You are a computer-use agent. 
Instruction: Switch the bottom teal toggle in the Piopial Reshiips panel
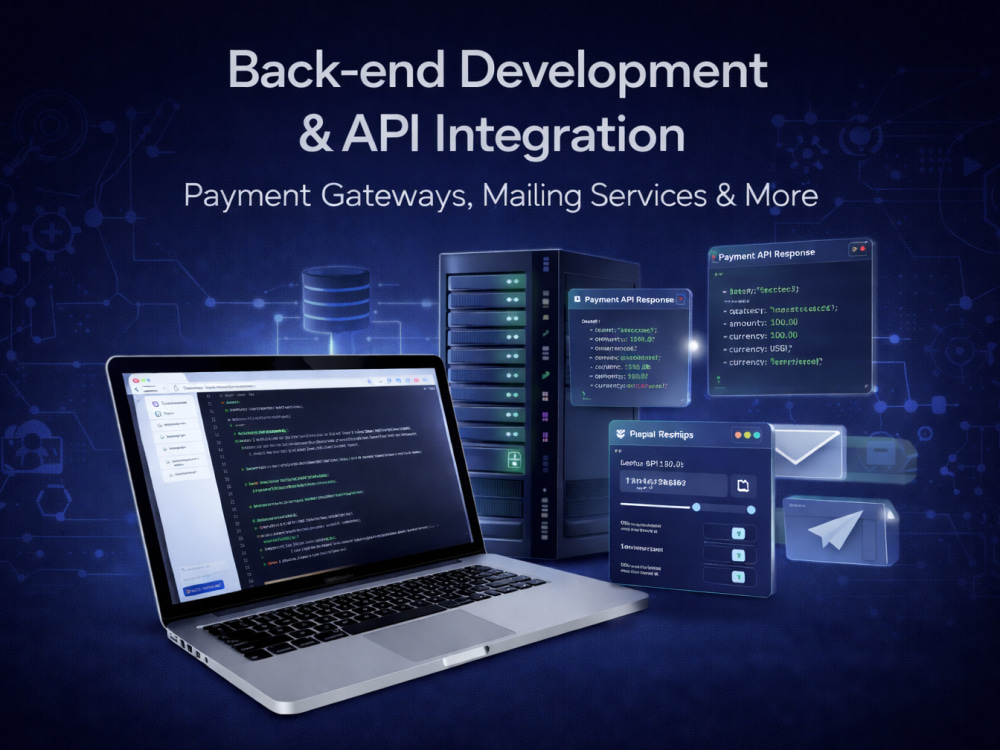pyautogui.click(x=738, y=577)
